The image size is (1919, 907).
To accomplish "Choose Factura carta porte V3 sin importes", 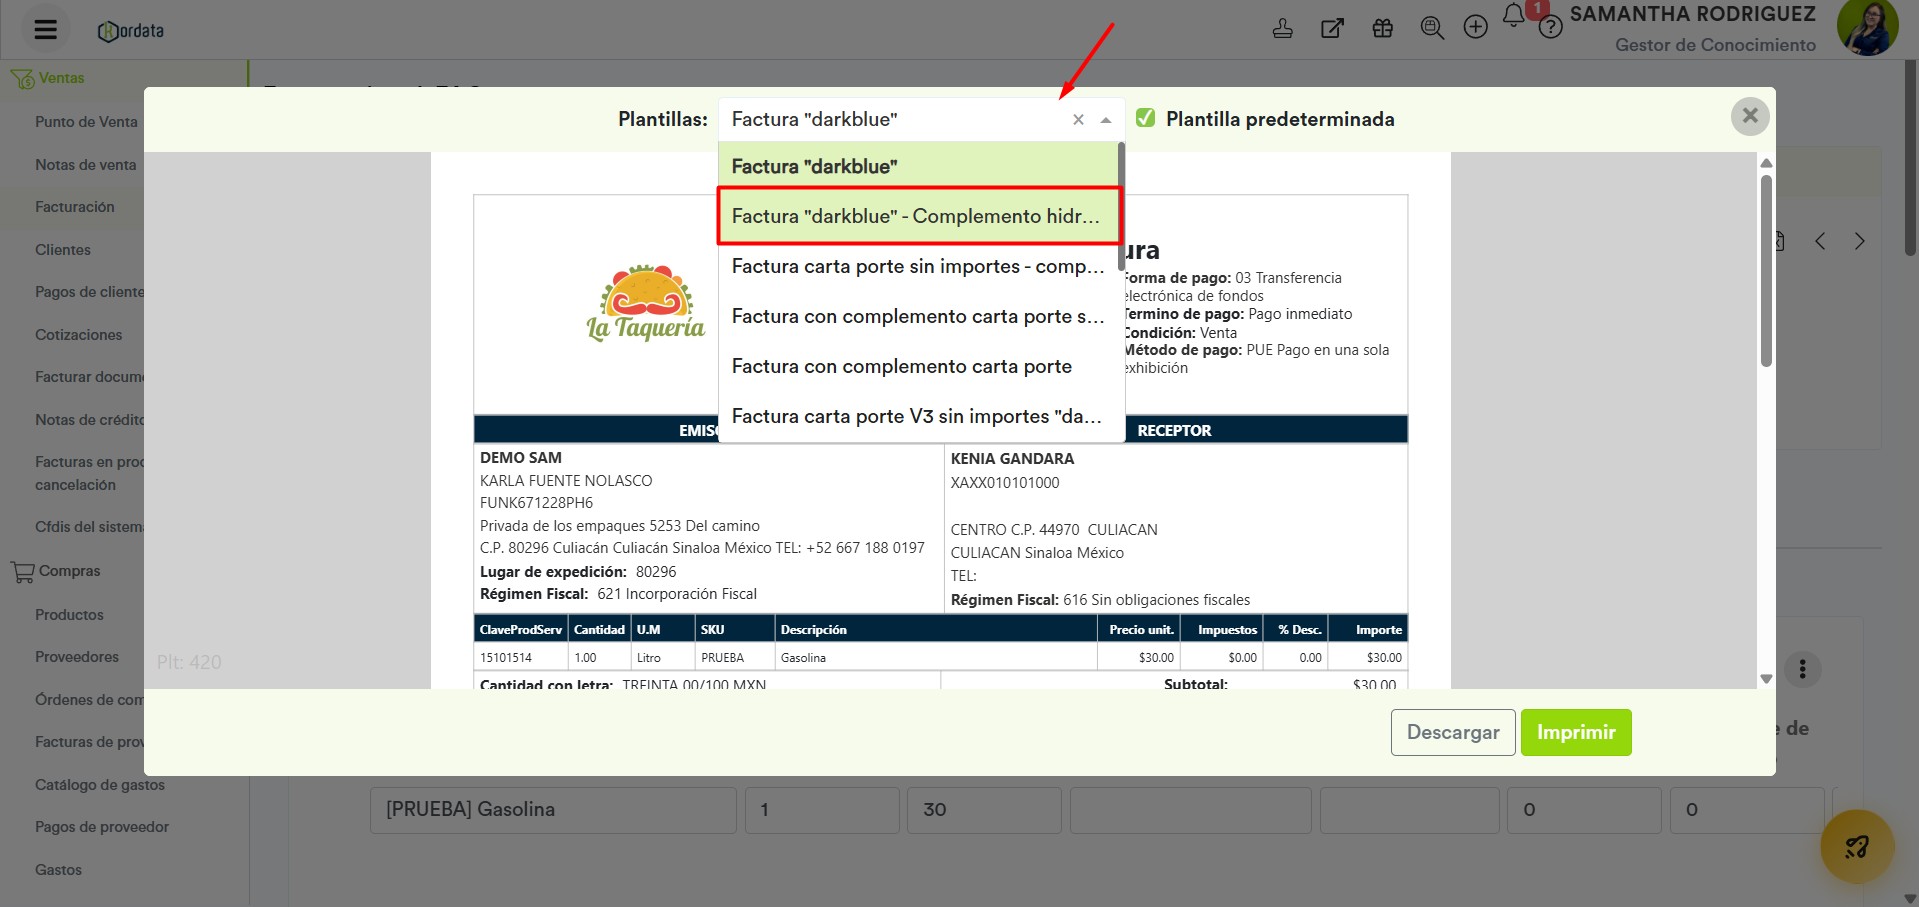I will (918, 416).
